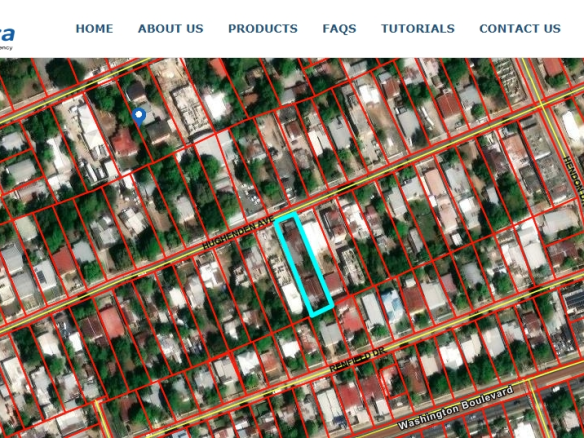
Task: Navigate to FAQS
Action: tap(339, 29)
